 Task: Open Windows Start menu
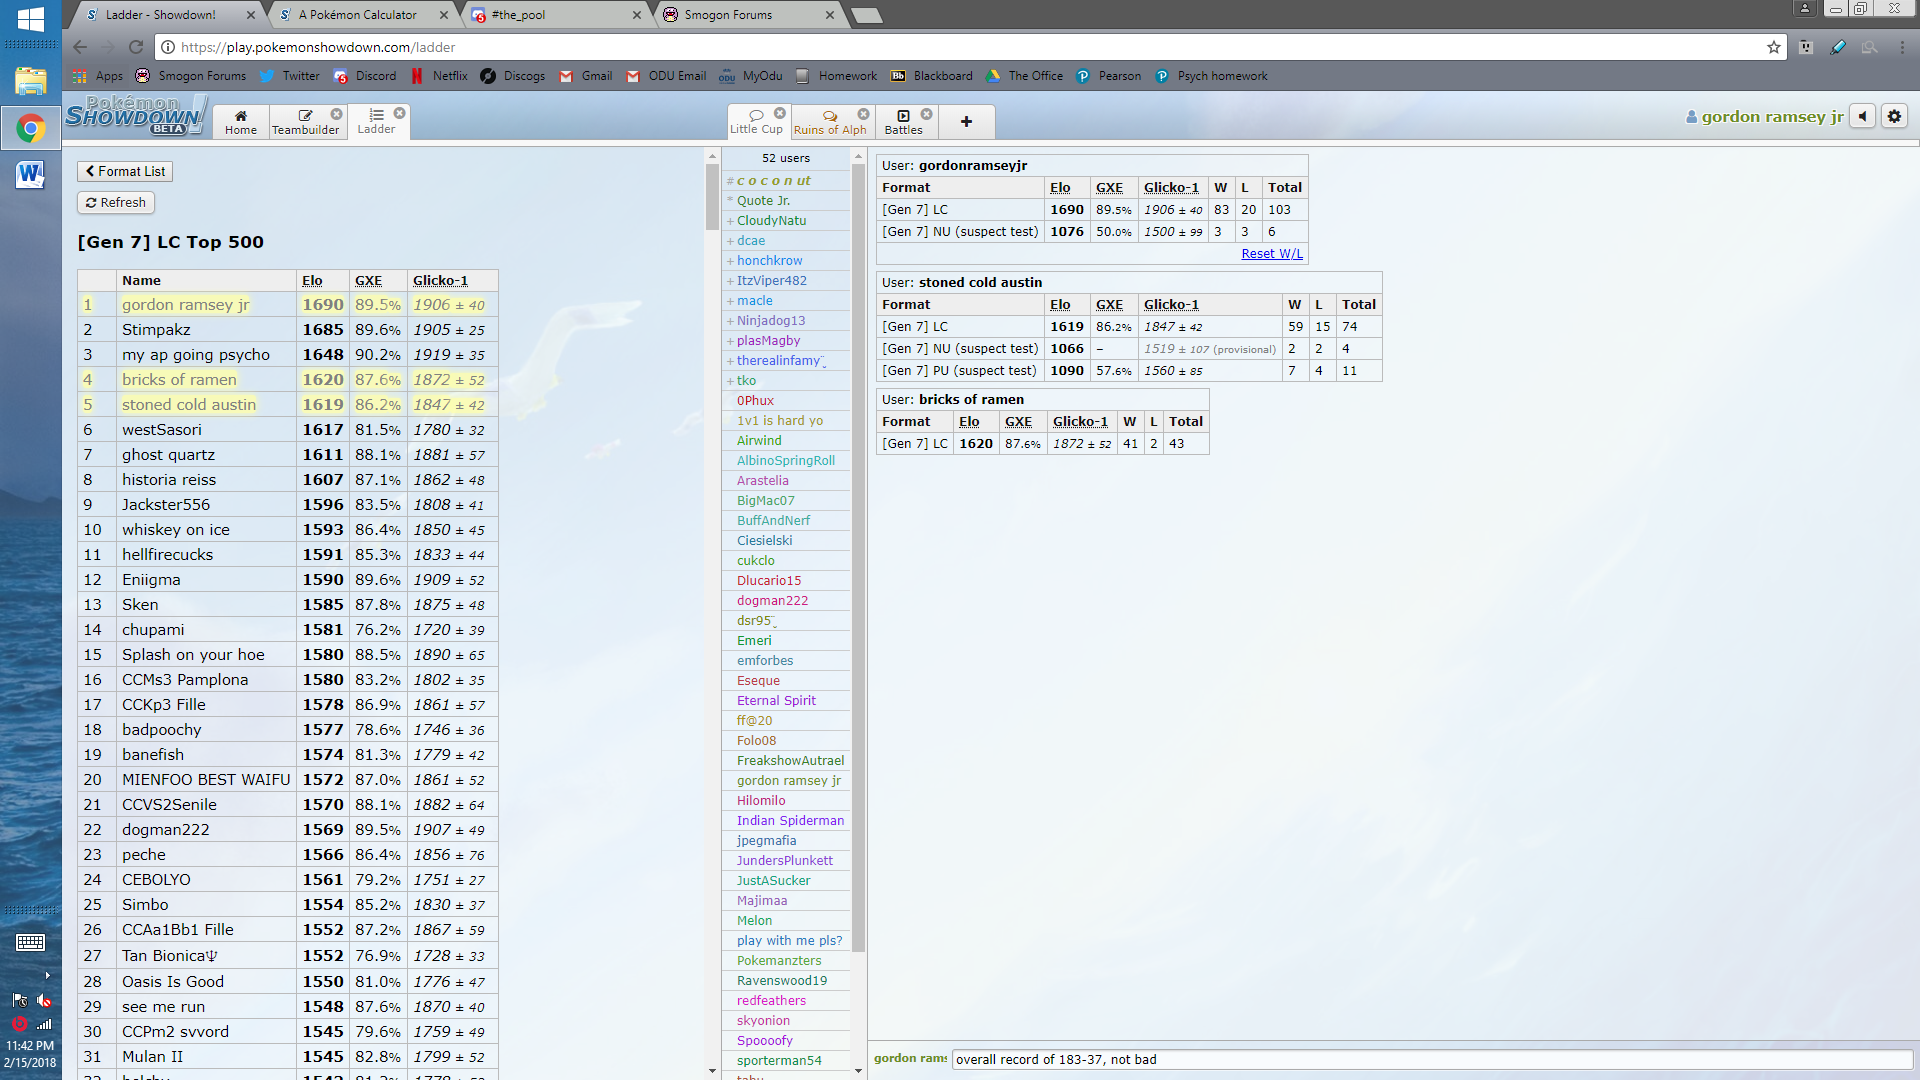pos(30,18)
